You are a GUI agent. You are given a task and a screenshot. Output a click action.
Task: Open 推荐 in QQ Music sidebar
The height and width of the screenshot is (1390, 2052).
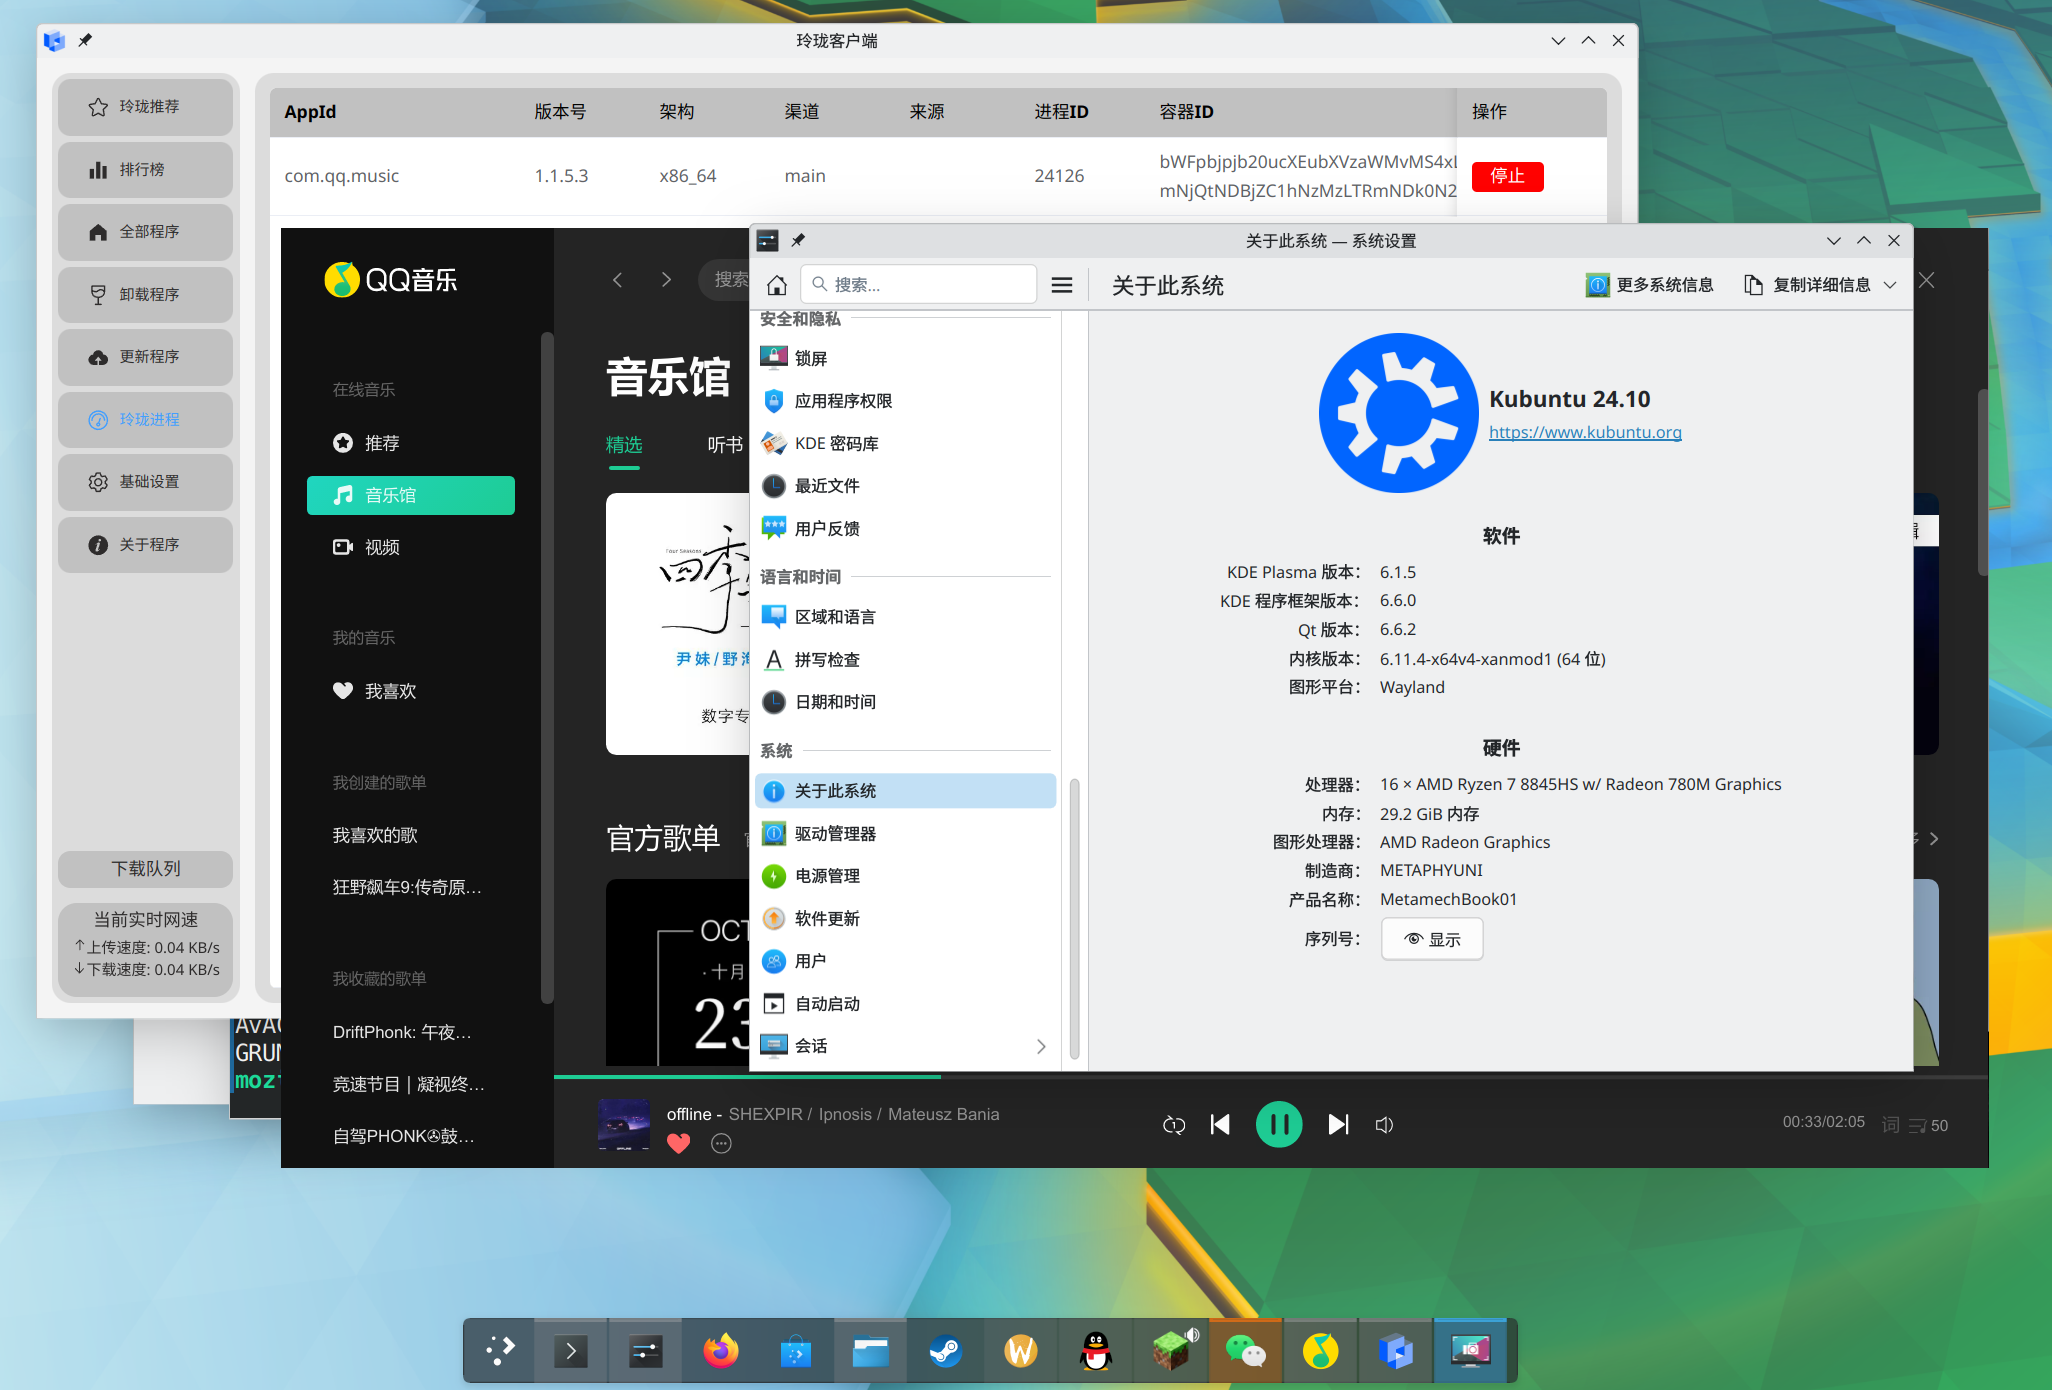pos(410,443)
